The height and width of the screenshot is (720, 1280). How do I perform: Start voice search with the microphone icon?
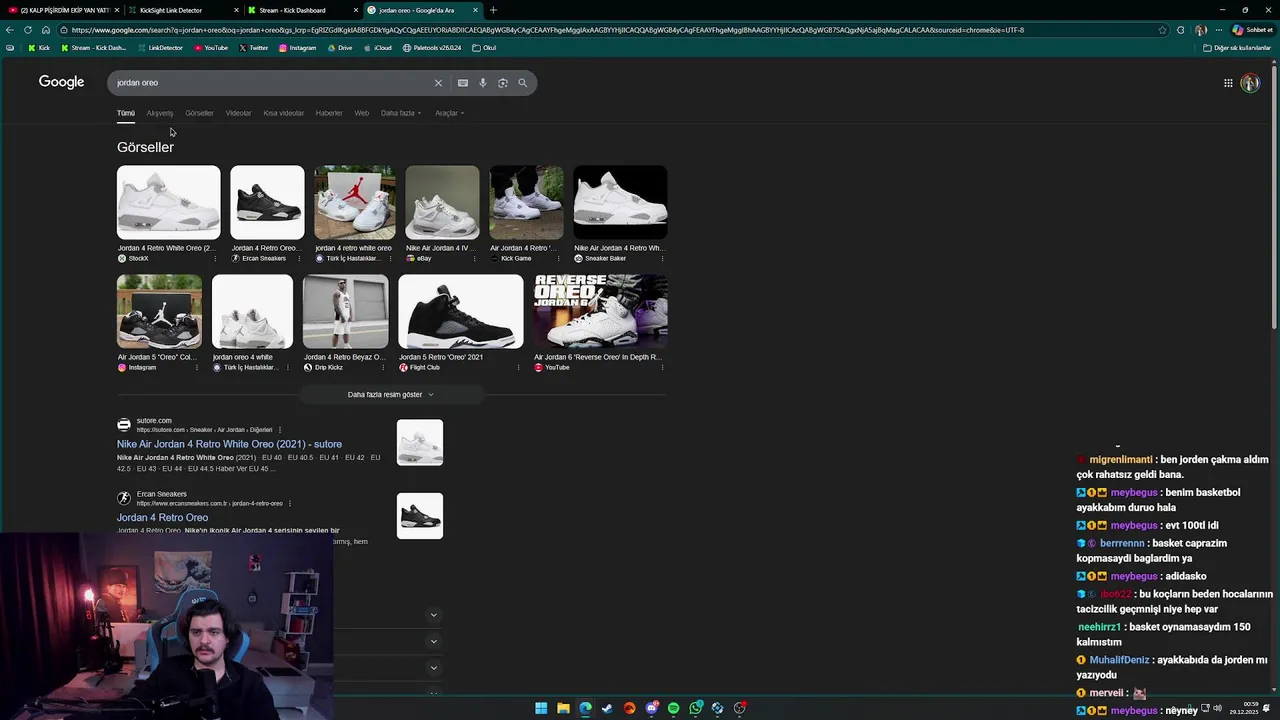[x=482, y=83]
